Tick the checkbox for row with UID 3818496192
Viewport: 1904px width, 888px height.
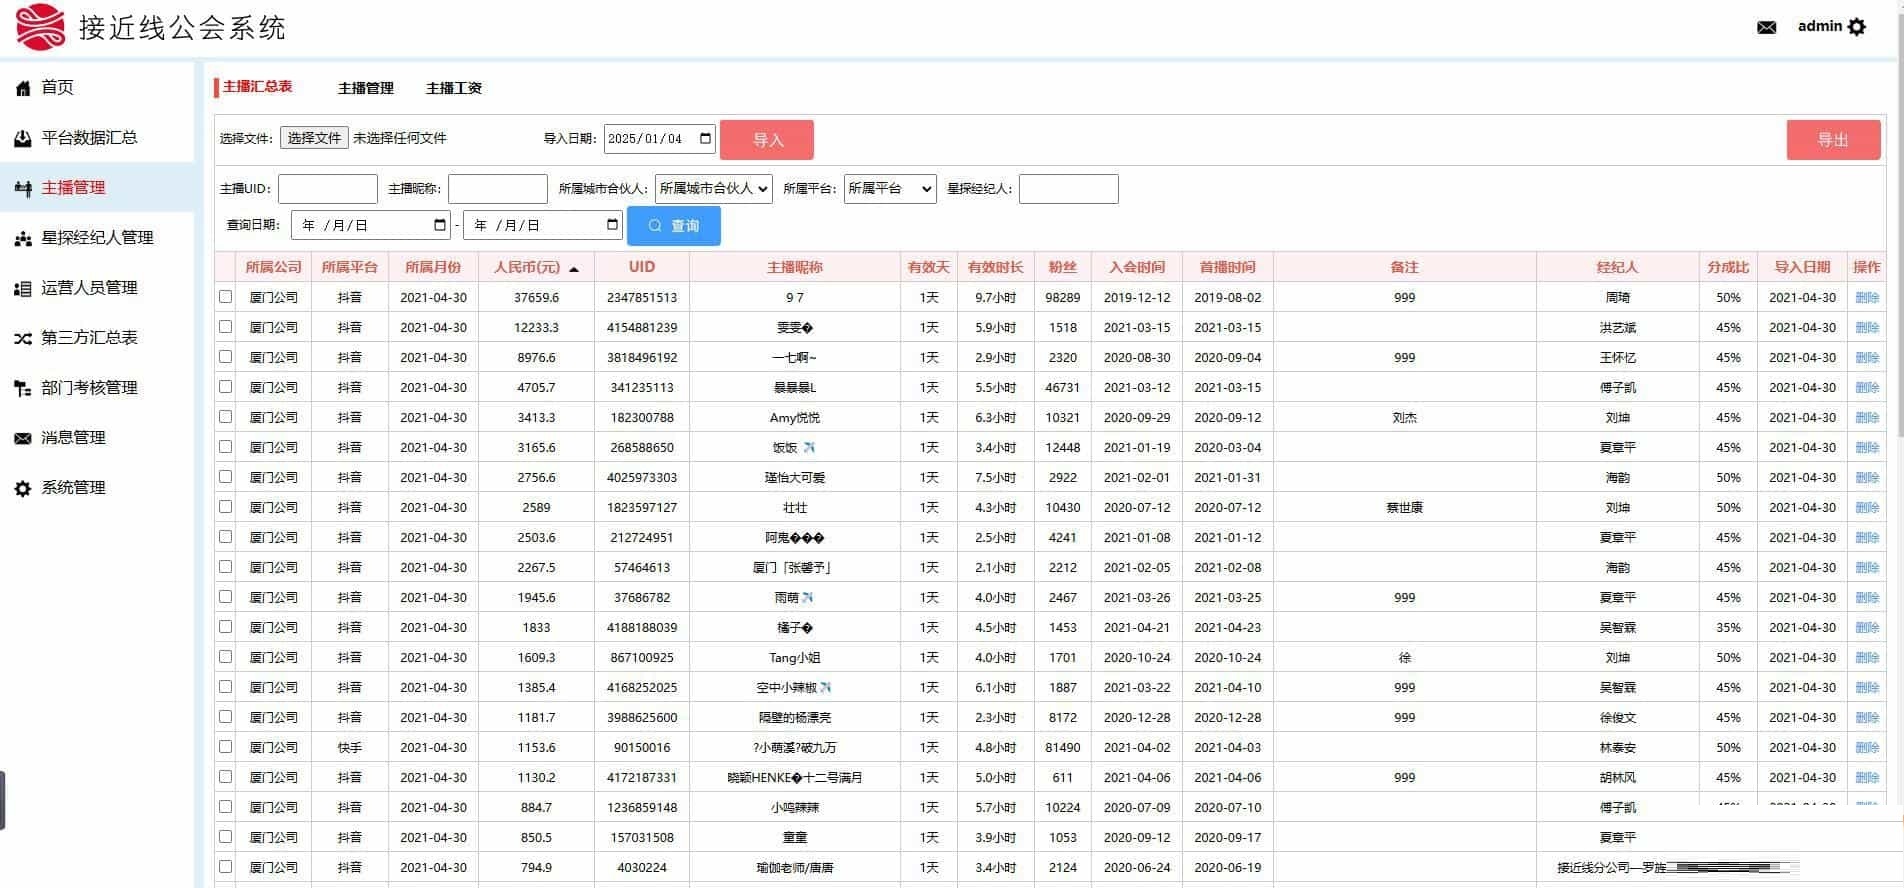pyautogui.click(x=225, y=357)
